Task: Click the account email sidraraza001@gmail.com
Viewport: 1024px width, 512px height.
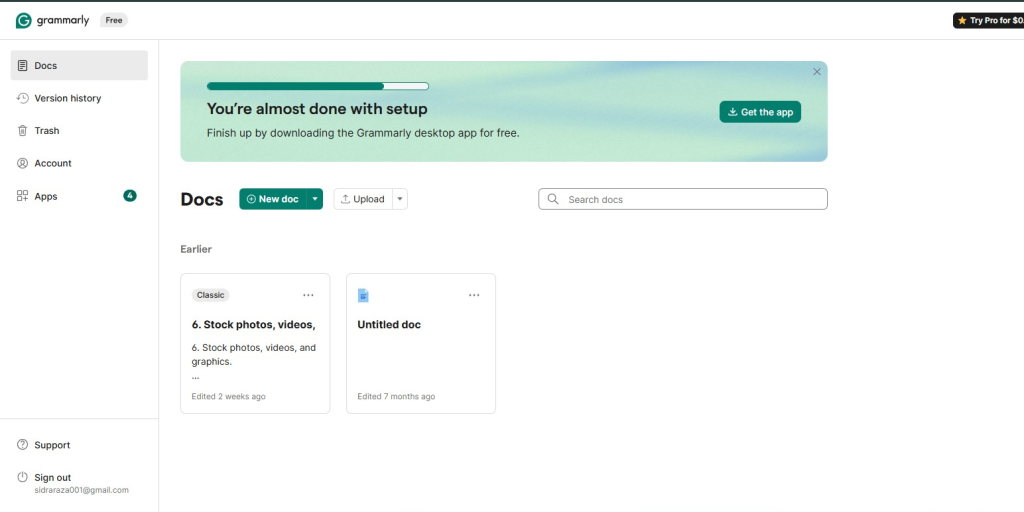Action: coord(81,490)
